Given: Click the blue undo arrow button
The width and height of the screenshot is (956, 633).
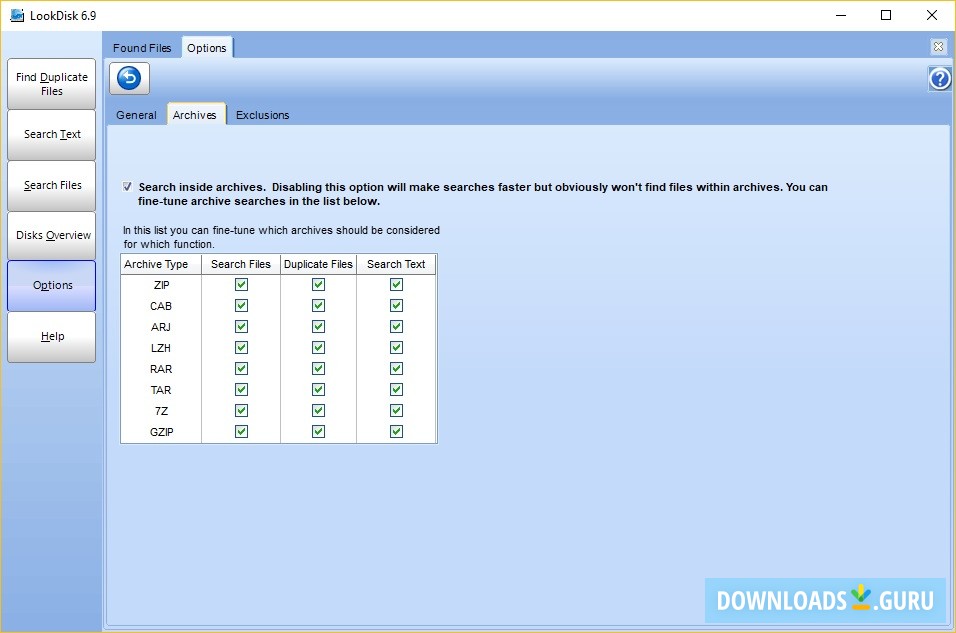Looking at the screenshot, I should point(129,79).
